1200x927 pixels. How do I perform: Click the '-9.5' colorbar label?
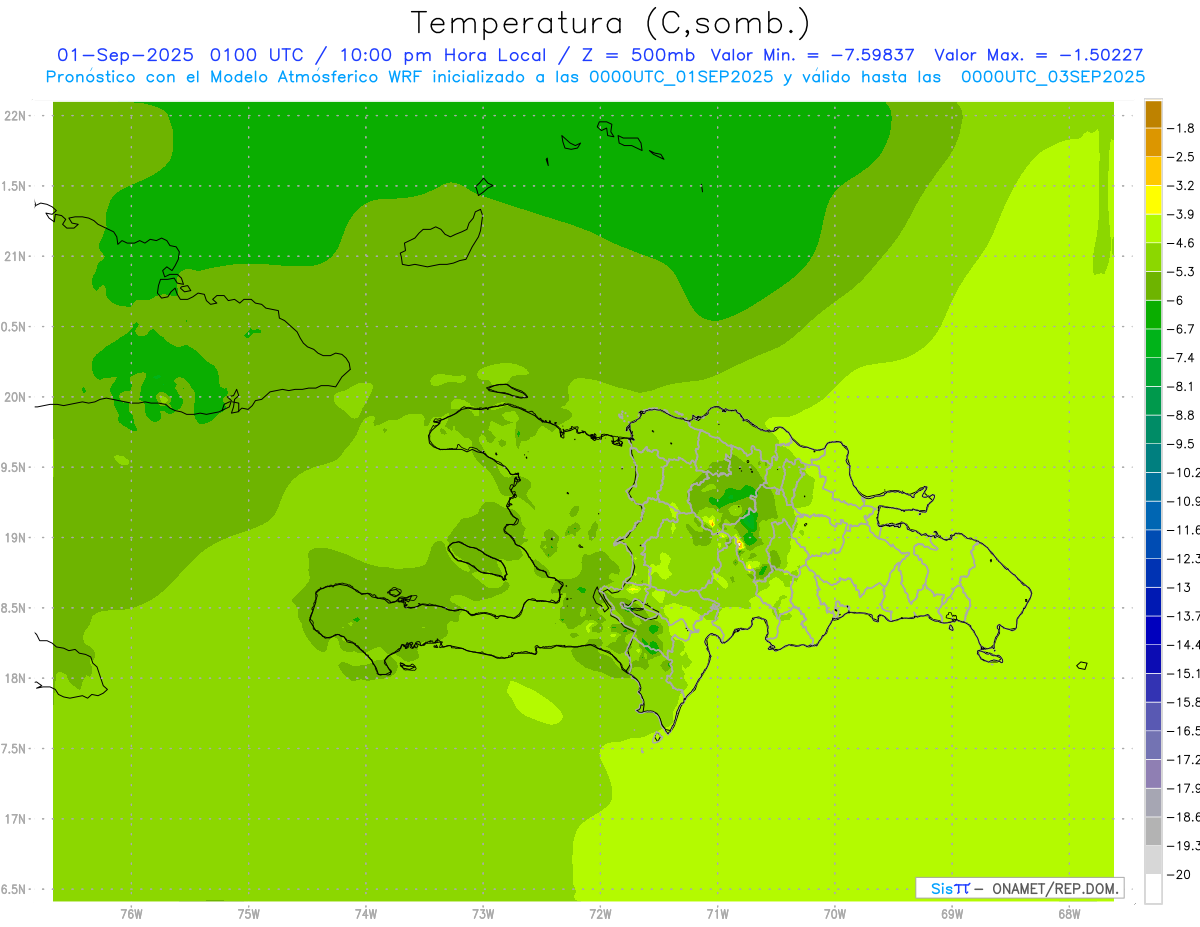(1183, 444)
